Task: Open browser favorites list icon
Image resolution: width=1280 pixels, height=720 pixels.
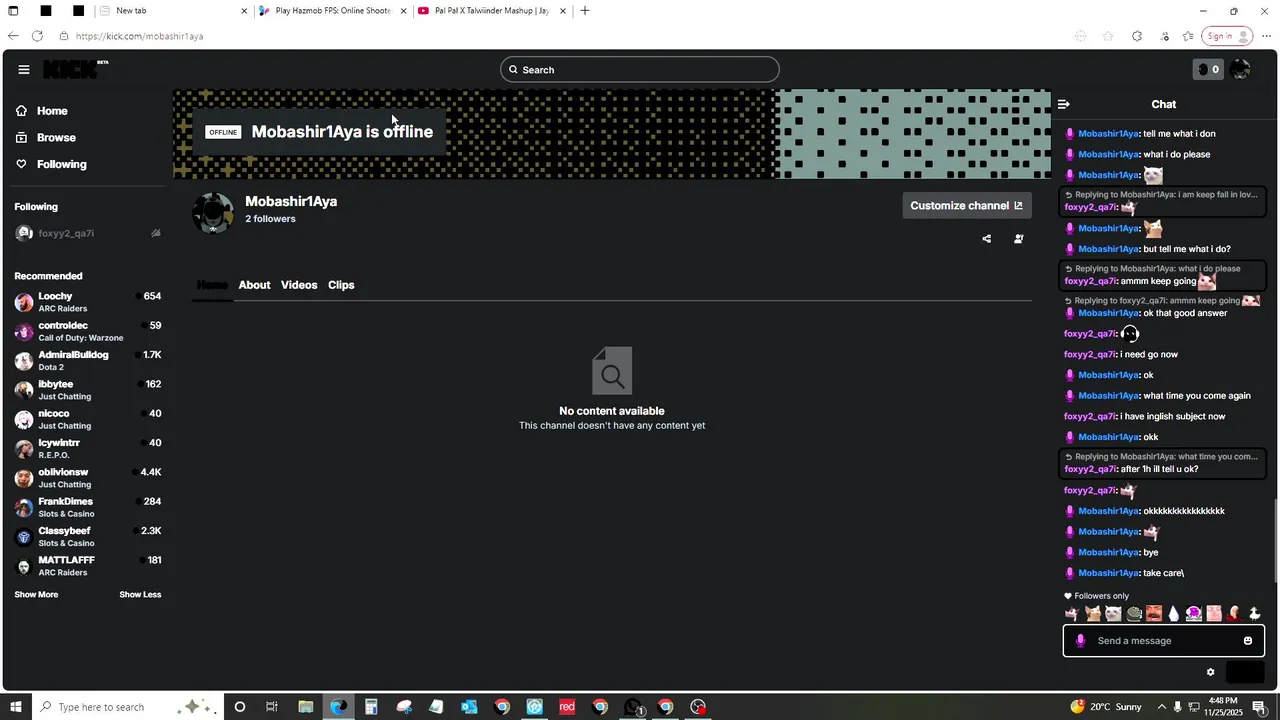Action: pyautogui.click(x=1188, y=36)
